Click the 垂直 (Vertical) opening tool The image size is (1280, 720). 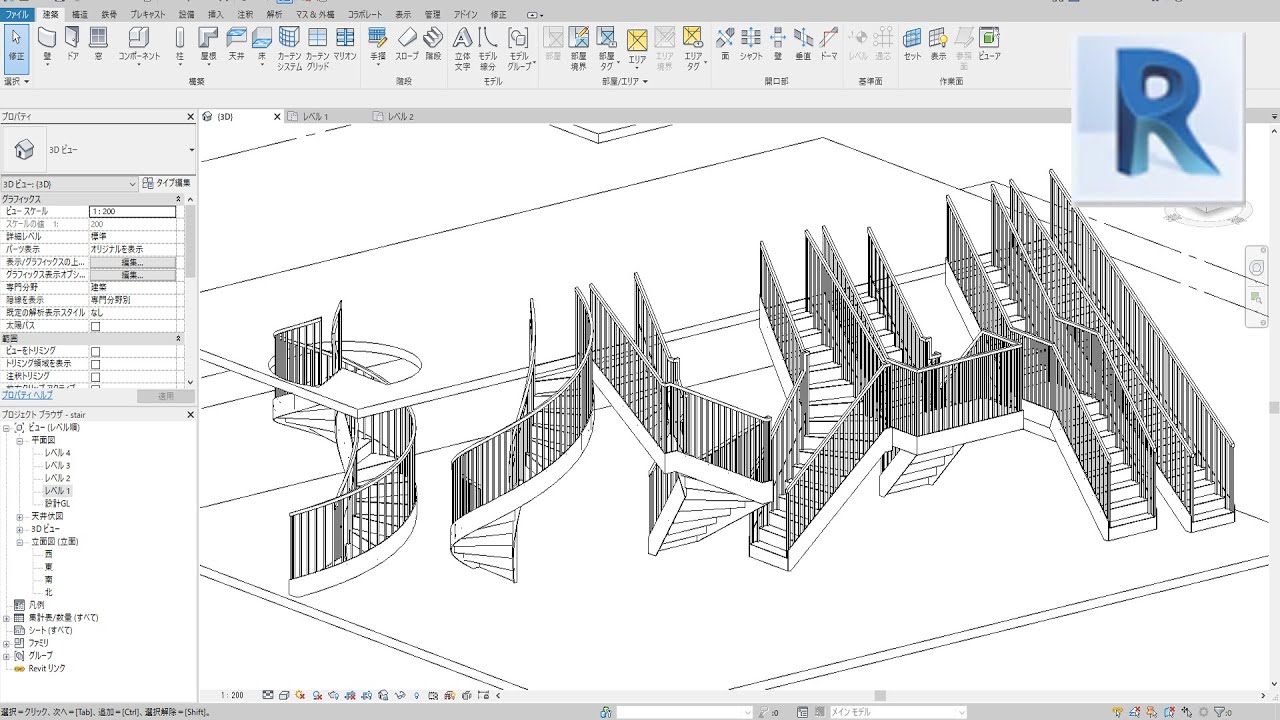click(x=803, y=45)
